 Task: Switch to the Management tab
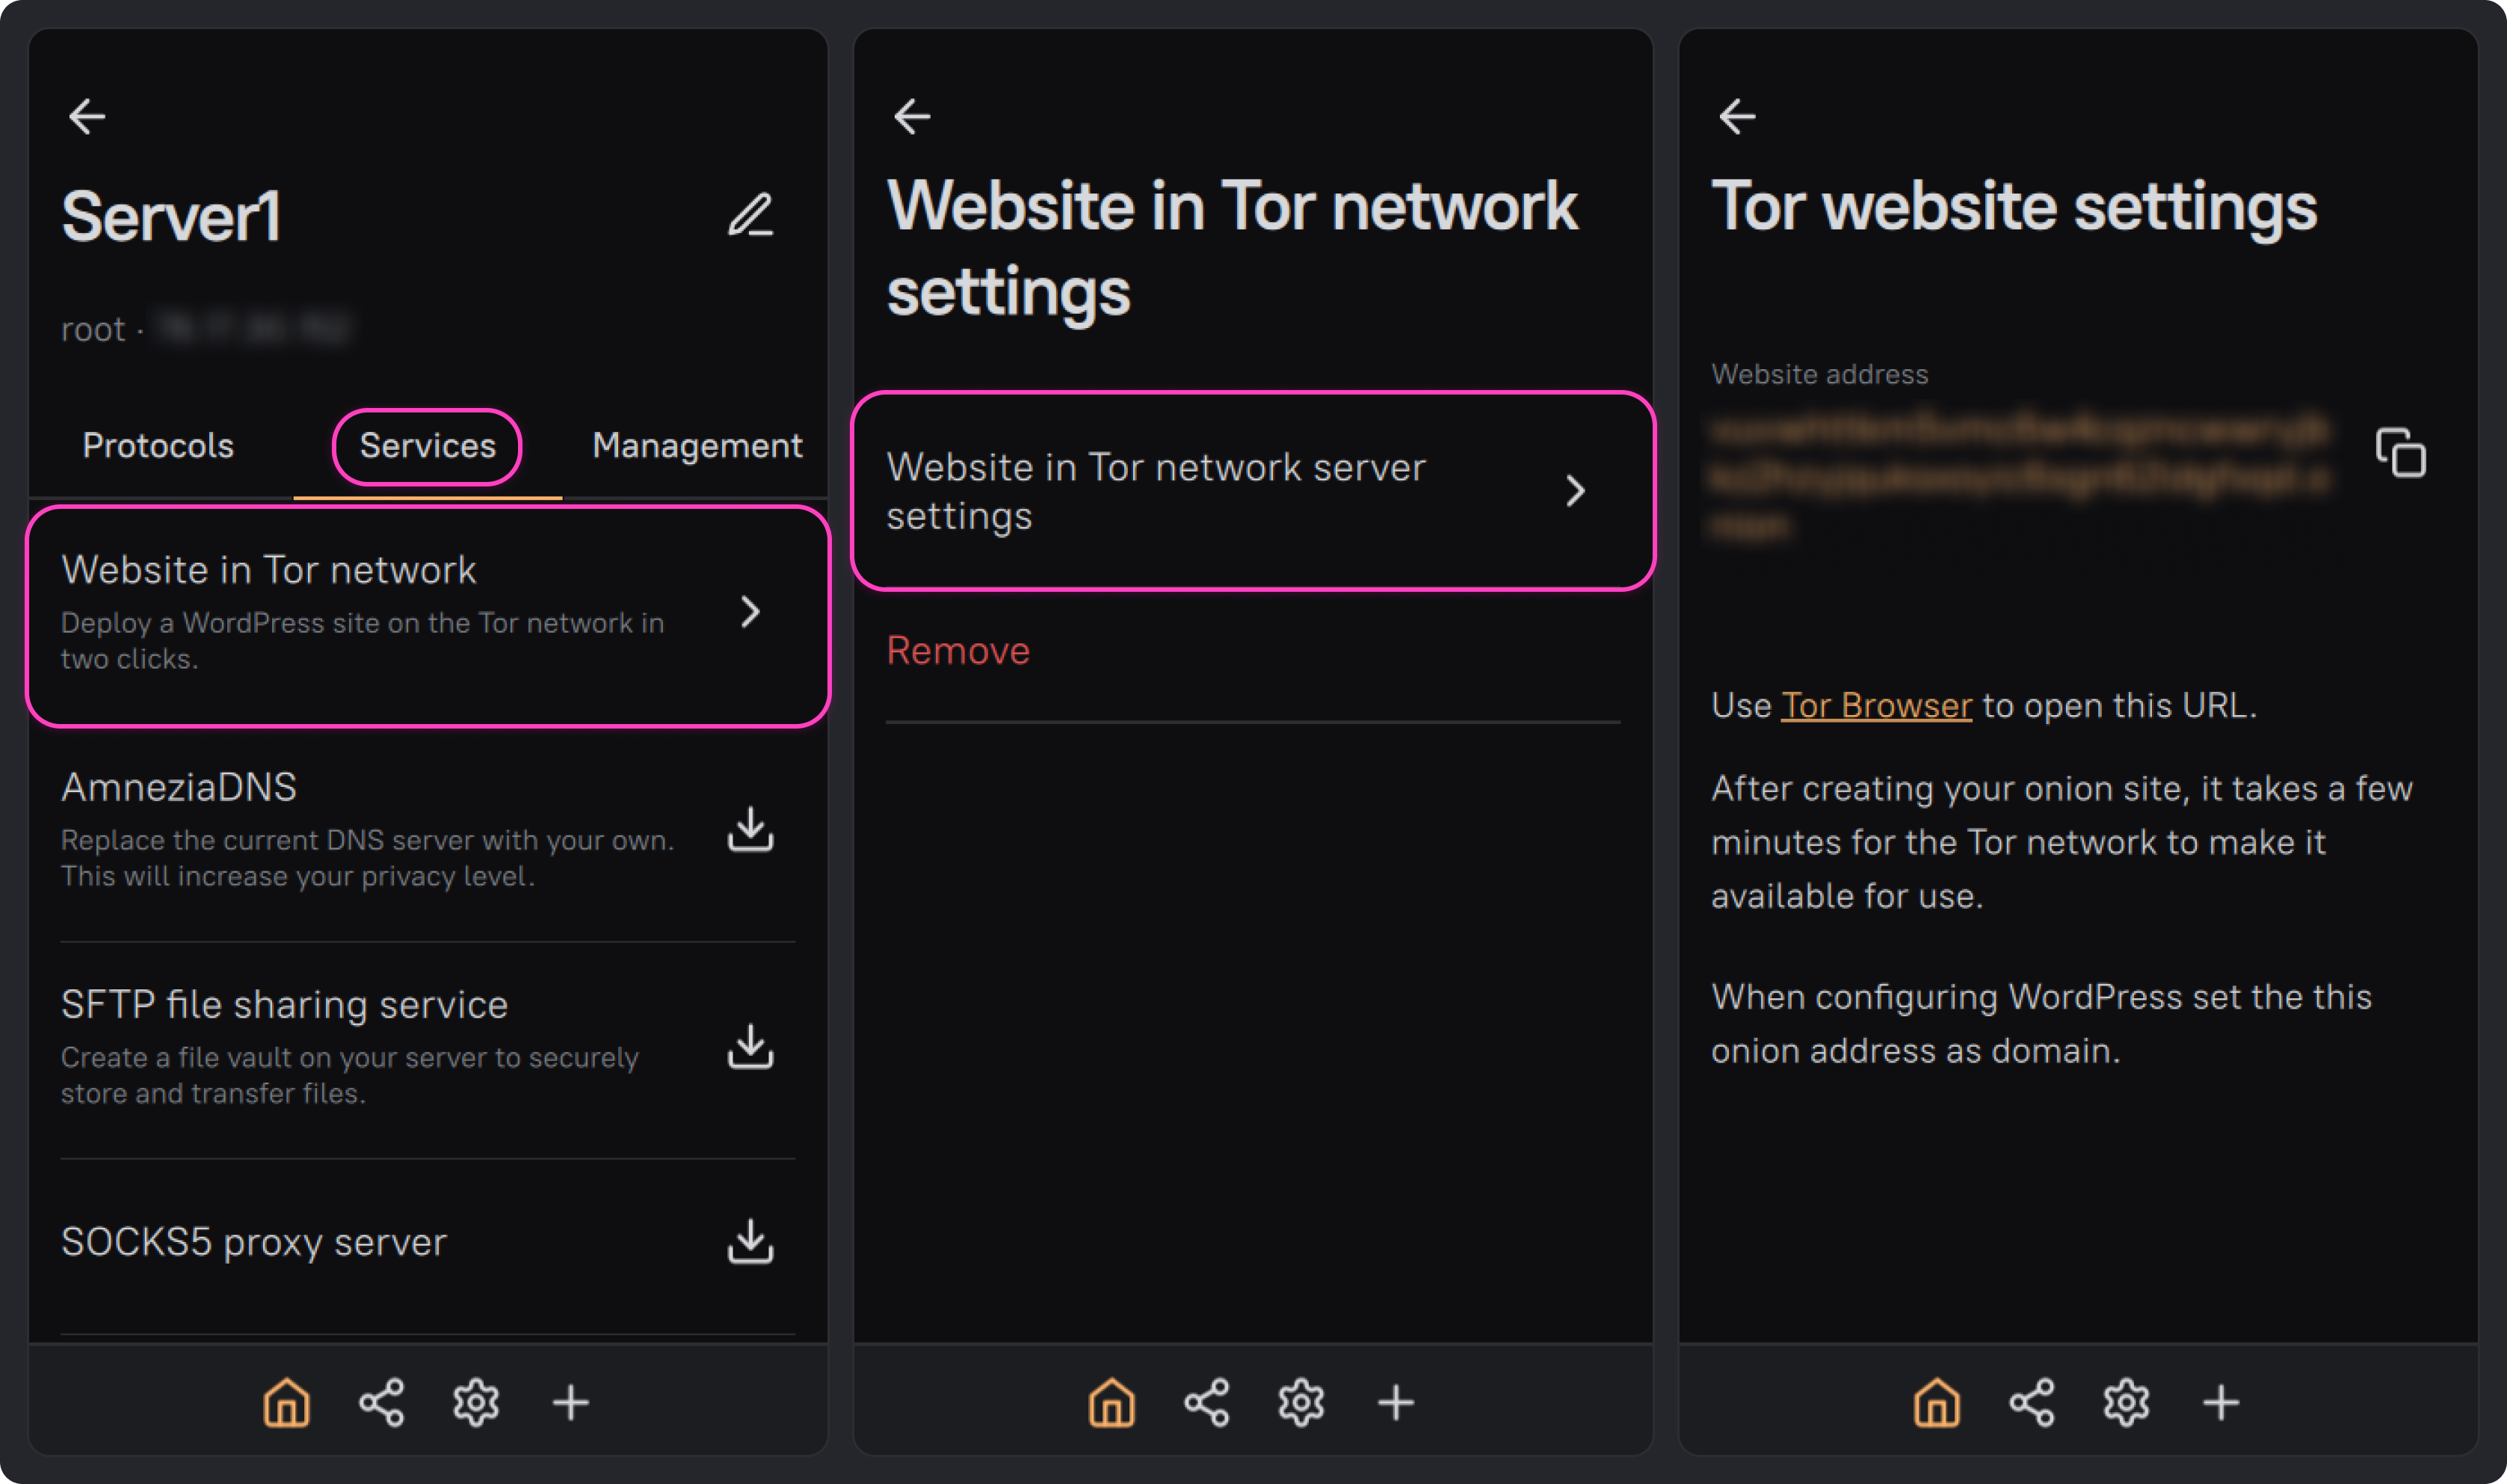click(x=697, y=445)
